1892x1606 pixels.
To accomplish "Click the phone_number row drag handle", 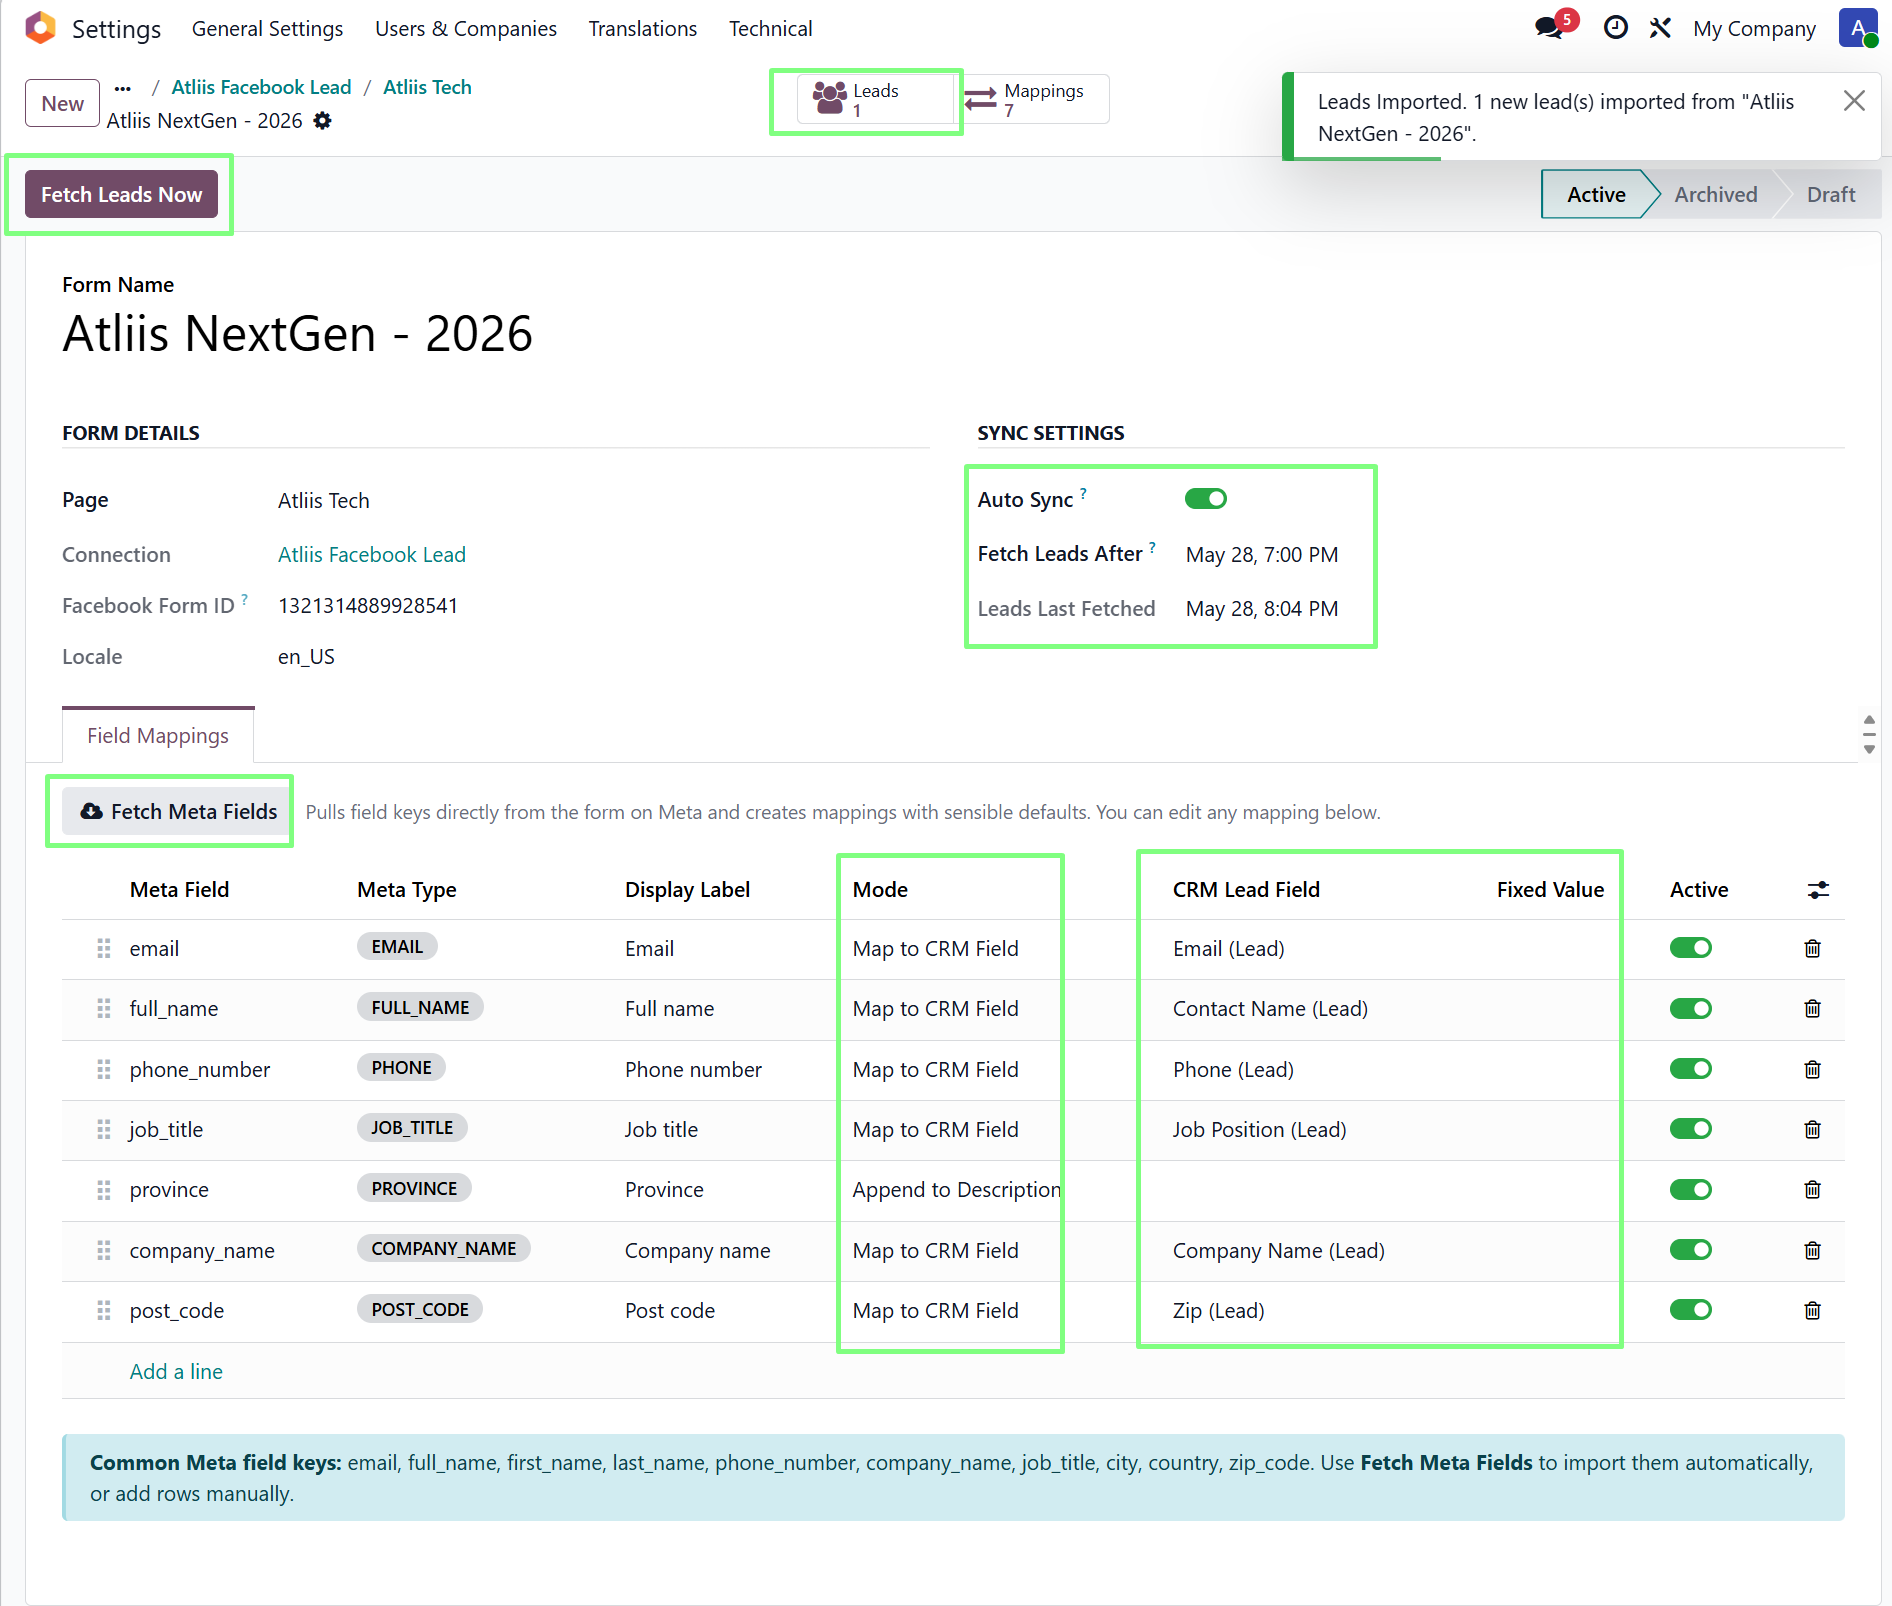I will click(x=103, y=1069).
